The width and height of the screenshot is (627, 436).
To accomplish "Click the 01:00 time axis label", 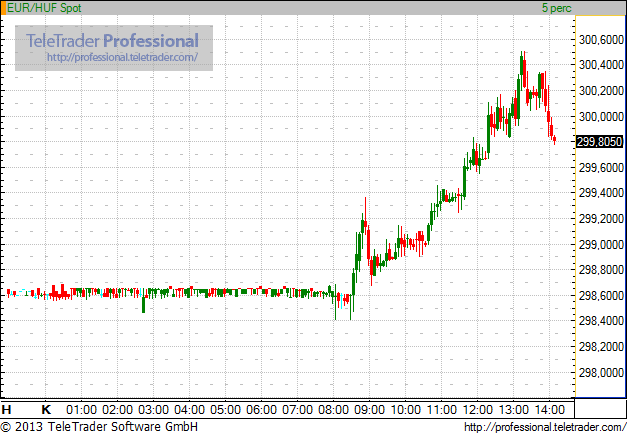I will pos(82,410).
